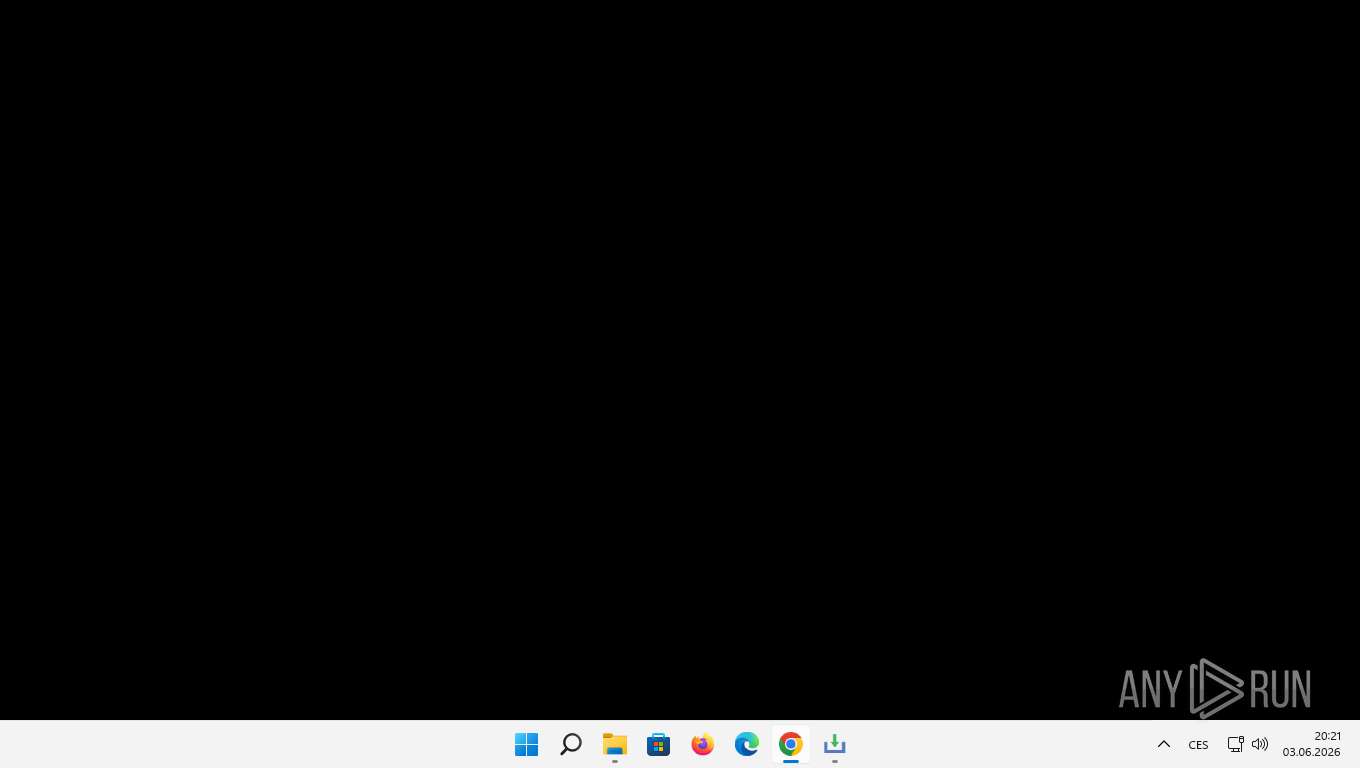Open Microsoft Edge from the taskbar
This screenshot has height=768, width=1360.
[747, 744]
